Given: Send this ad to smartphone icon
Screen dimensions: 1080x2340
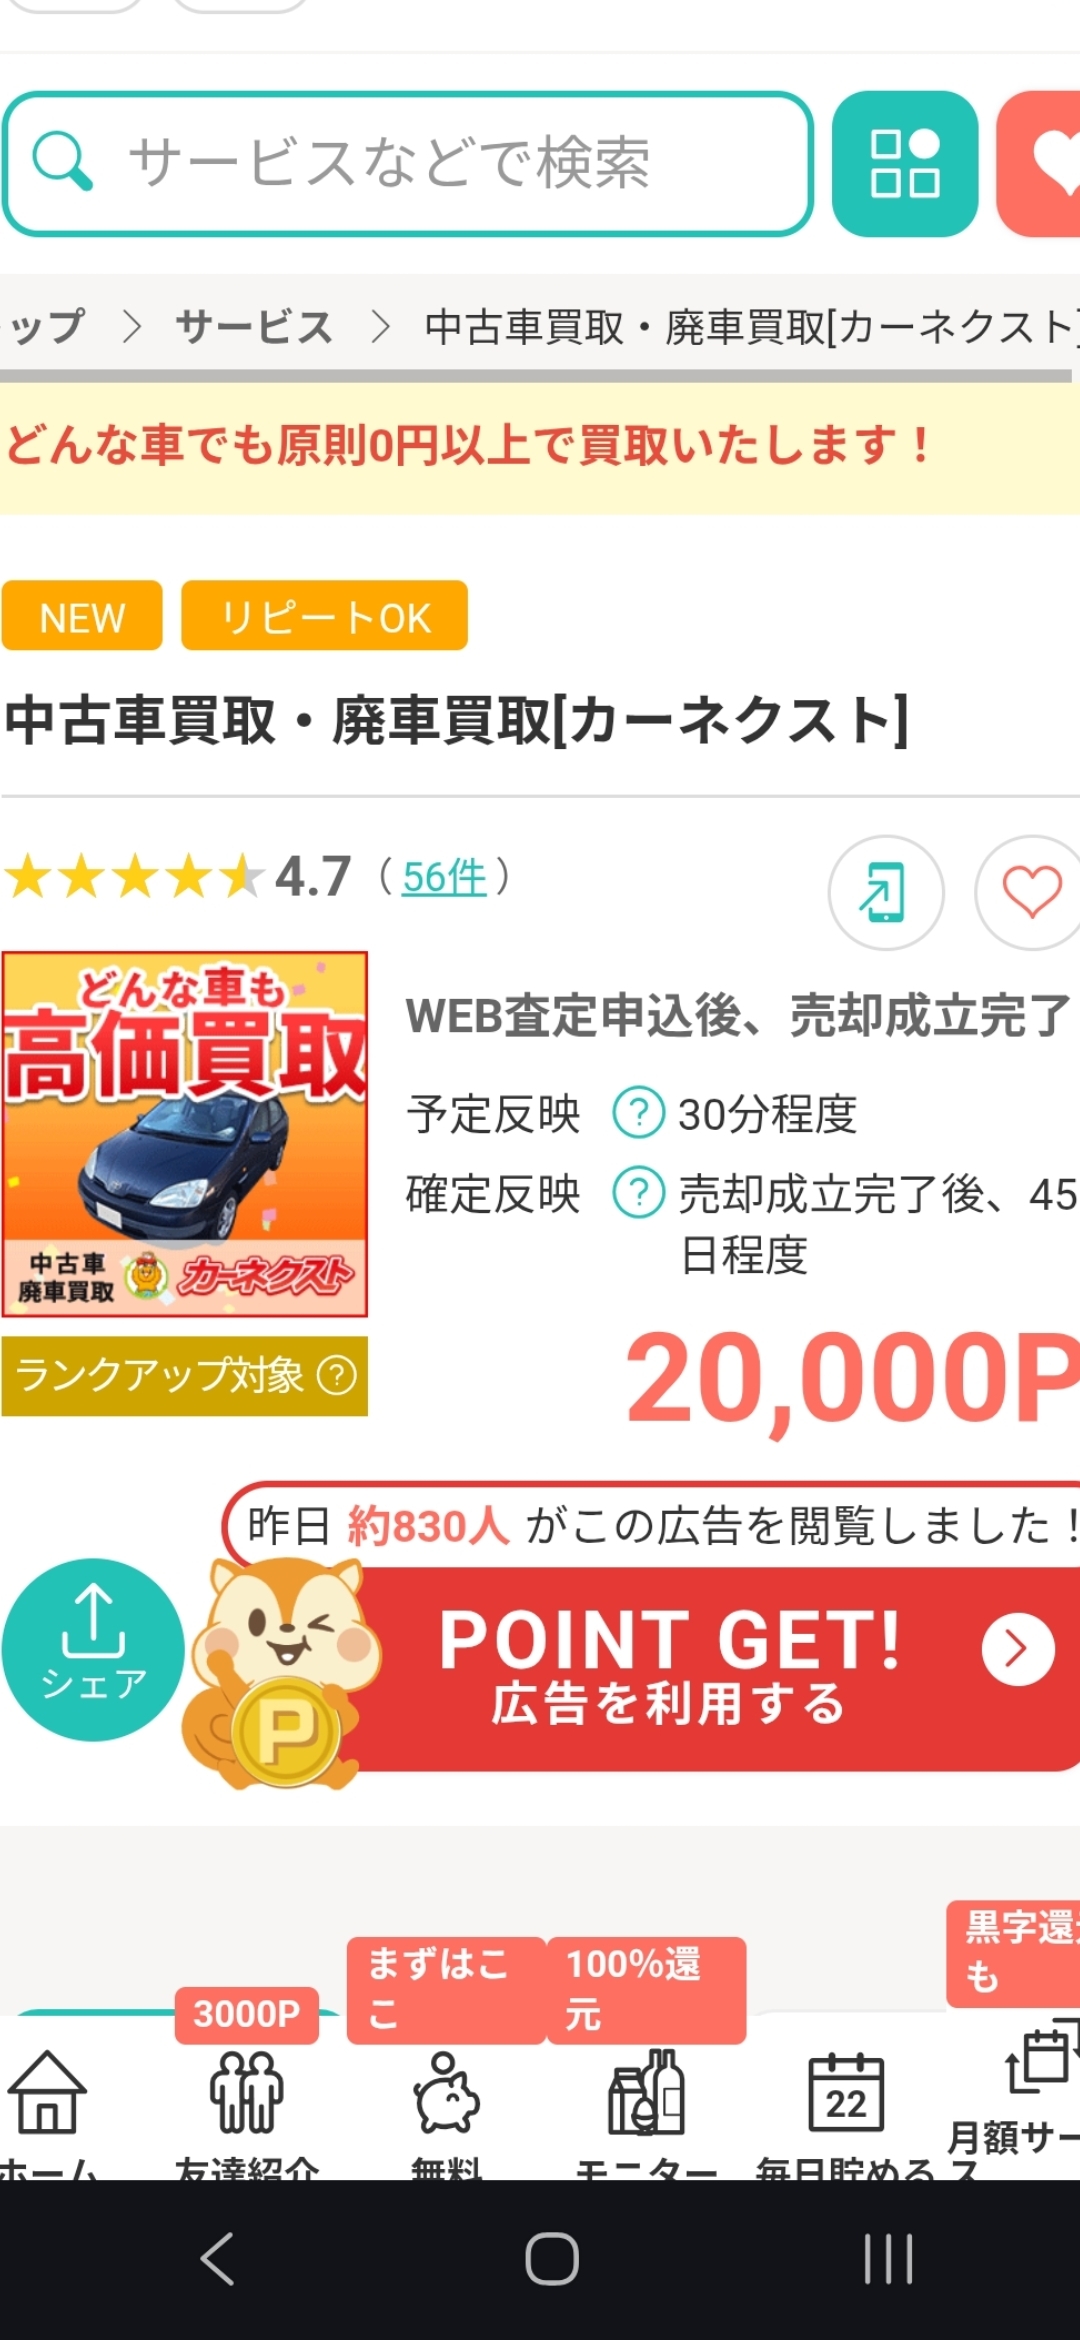Looking at the screenshot, I should [885, 892].
